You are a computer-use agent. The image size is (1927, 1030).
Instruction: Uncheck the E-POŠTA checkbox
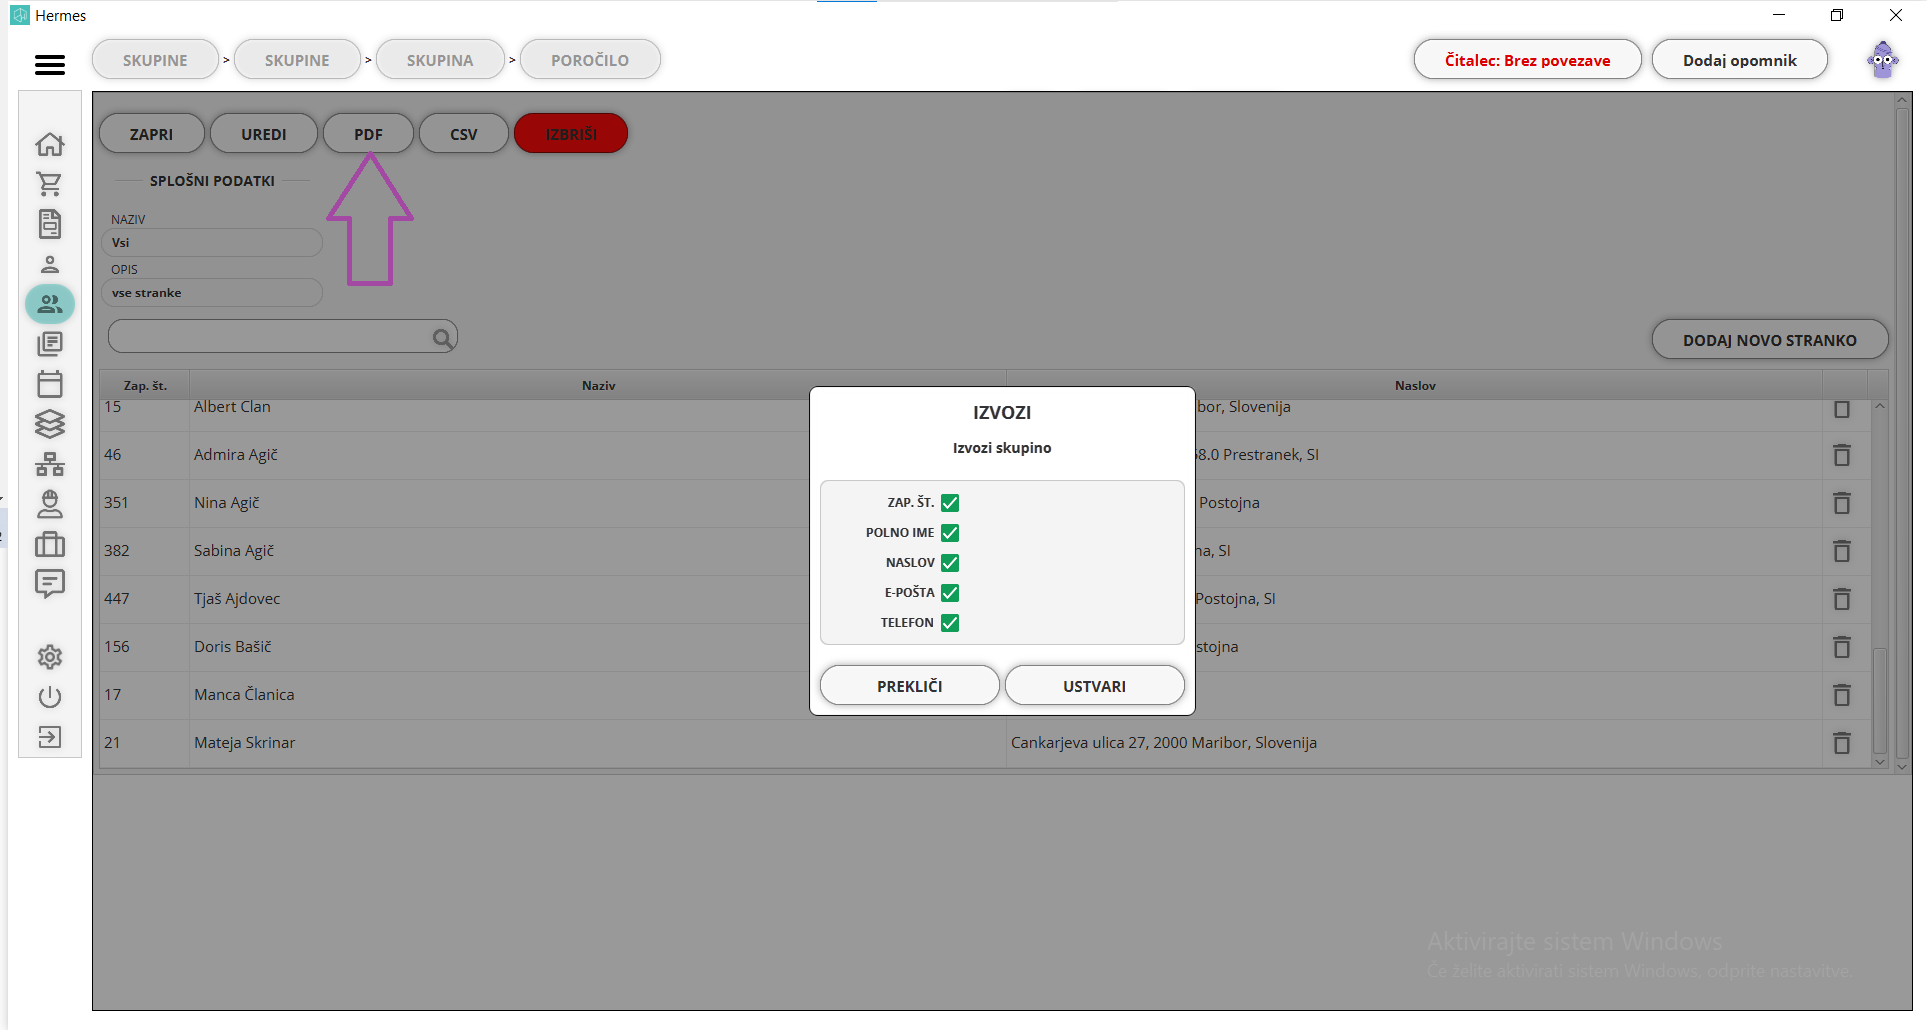pos(950,593)
